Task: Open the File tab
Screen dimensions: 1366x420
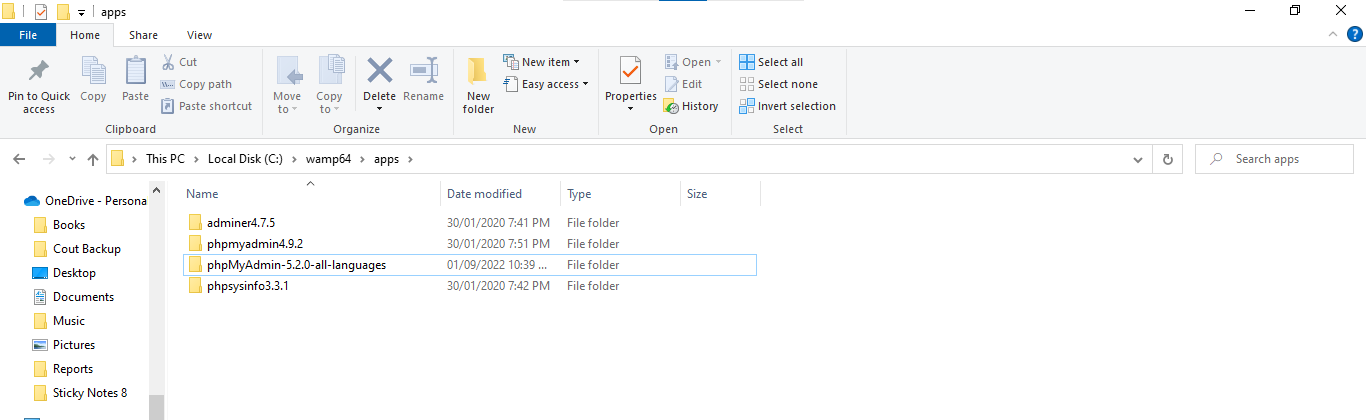Action: pos(28,35)
